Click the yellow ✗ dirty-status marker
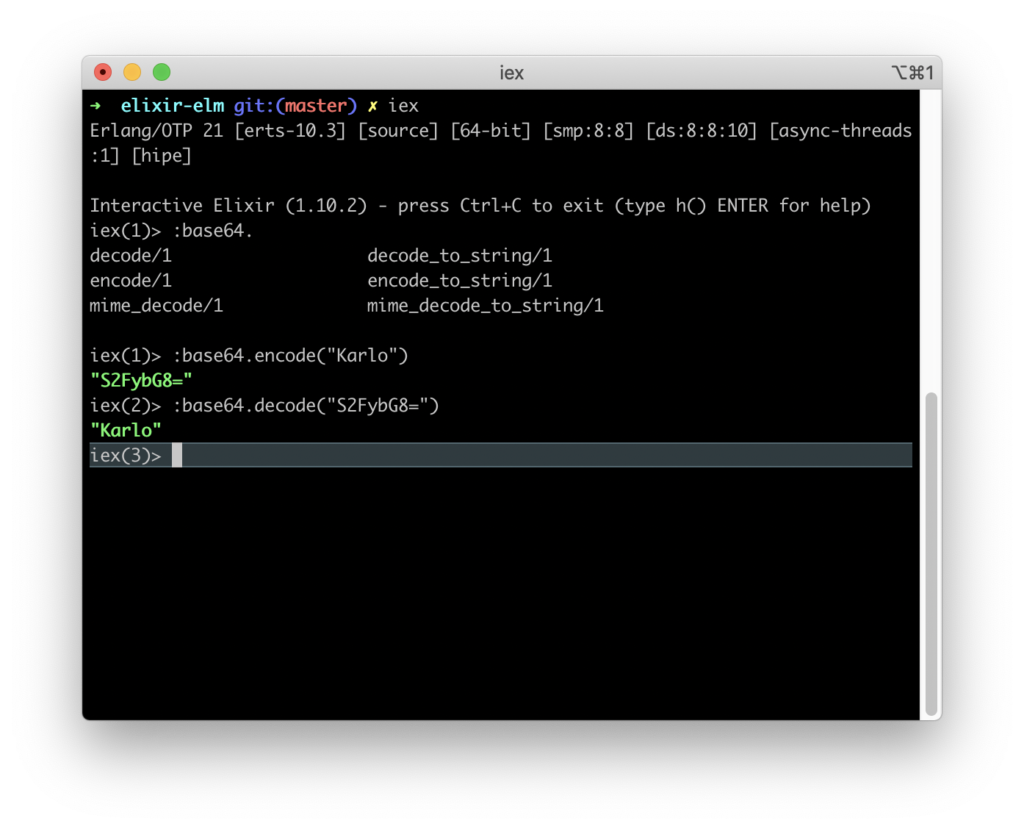 [372, 106]
